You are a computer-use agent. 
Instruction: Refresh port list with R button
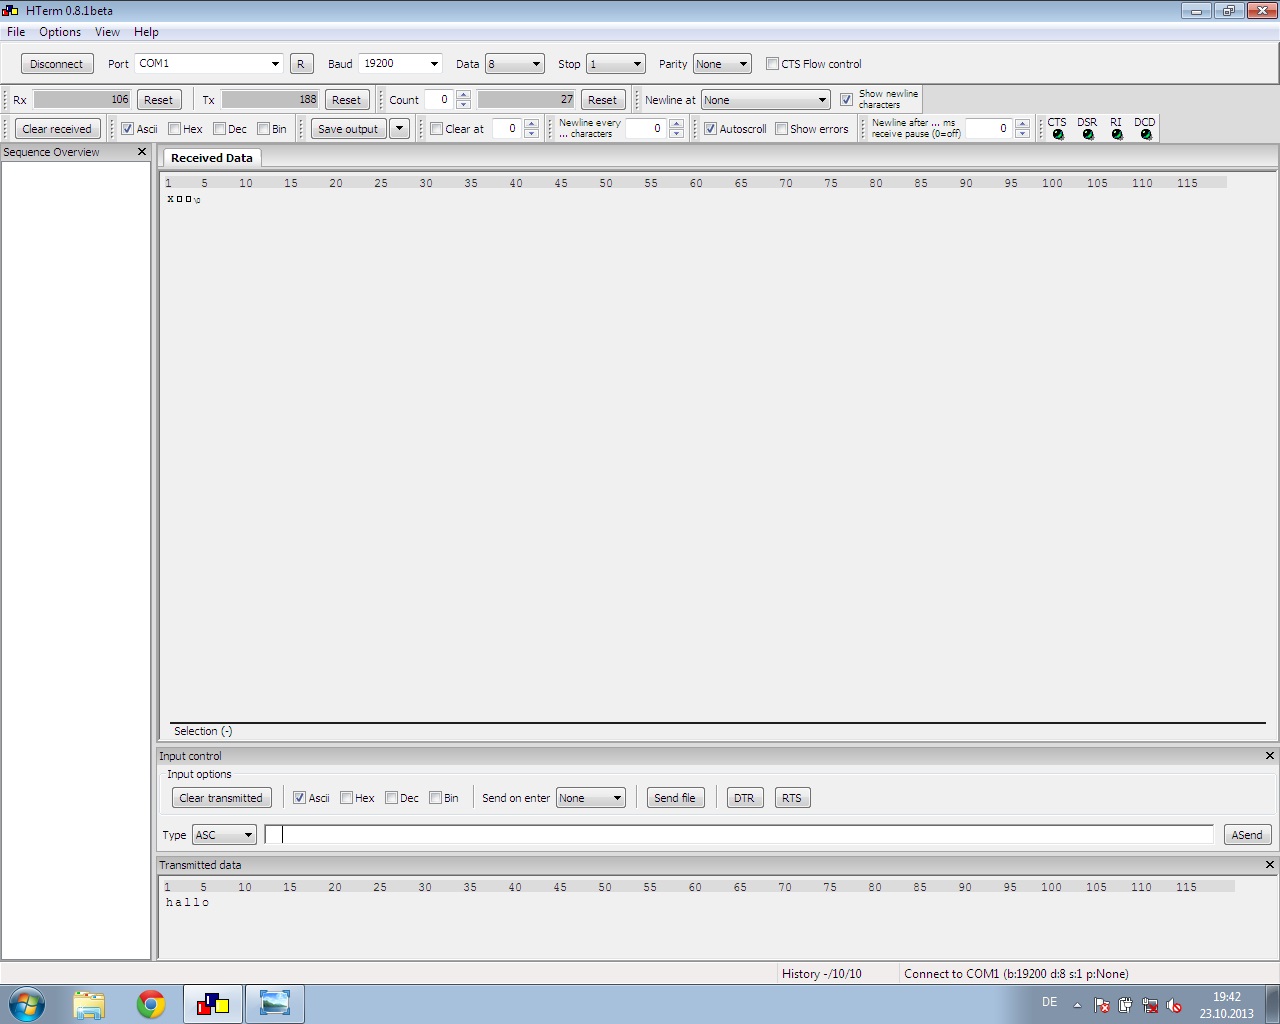tap(301, 64)
